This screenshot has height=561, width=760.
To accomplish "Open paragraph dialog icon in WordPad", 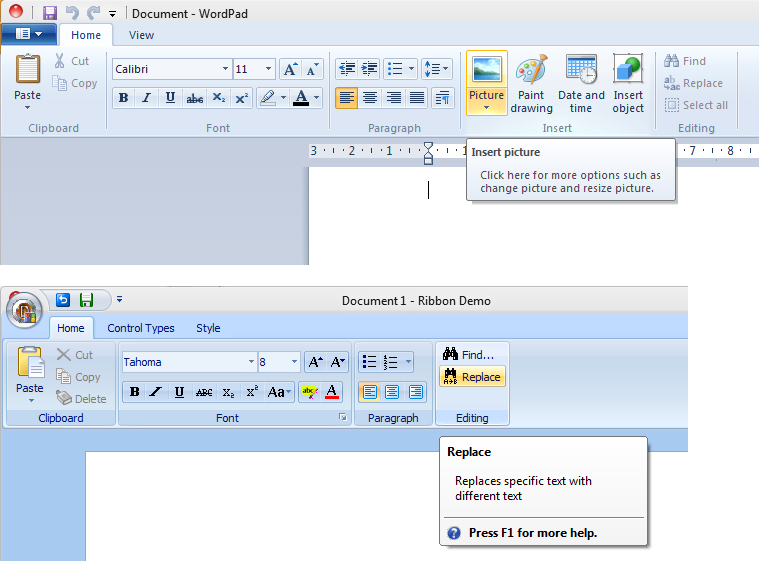I will (x=443, y=98).
